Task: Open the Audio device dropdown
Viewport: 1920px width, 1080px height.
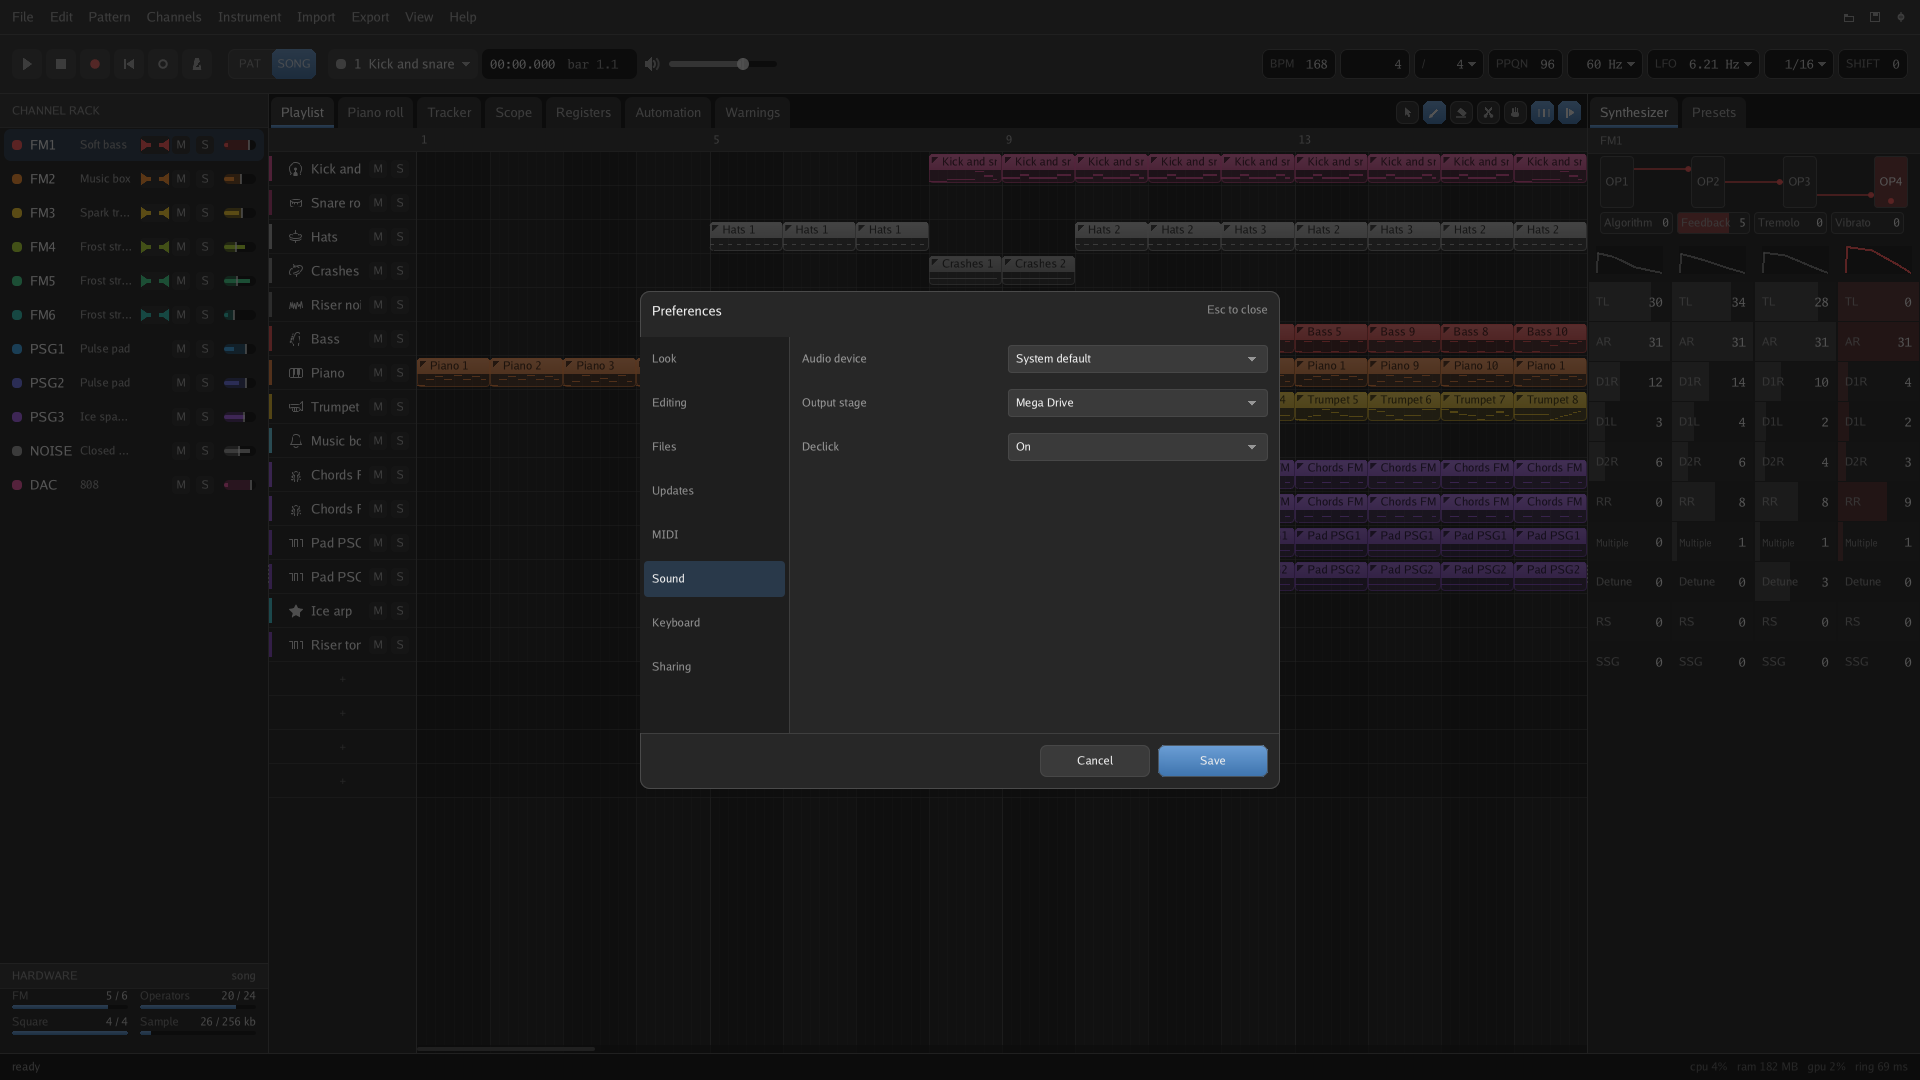Action: 1137,359
